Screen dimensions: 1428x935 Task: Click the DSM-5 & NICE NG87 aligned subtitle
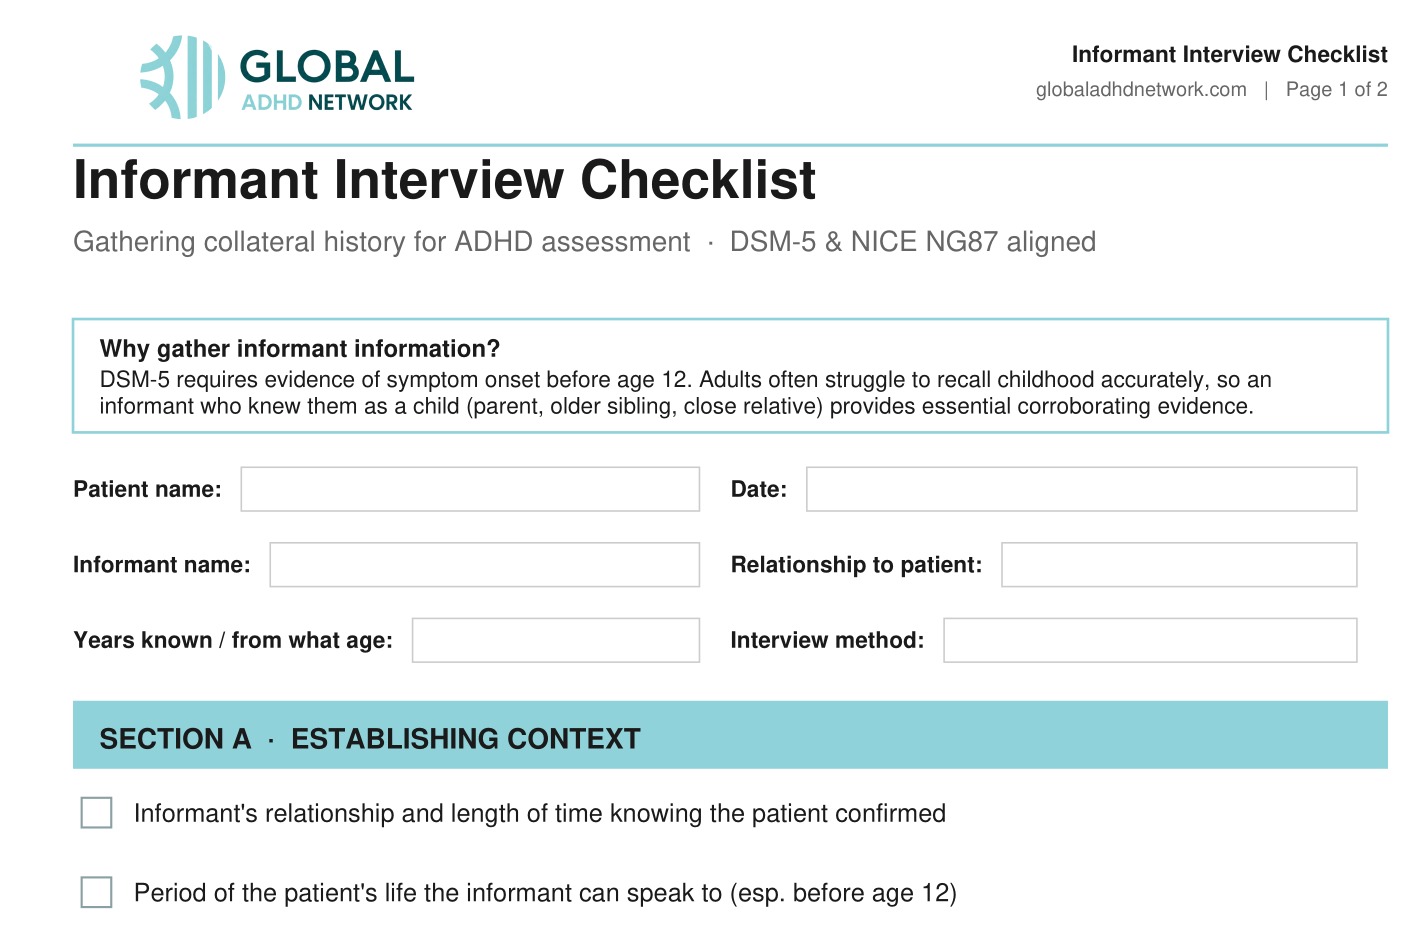click(x=913, y=242)
